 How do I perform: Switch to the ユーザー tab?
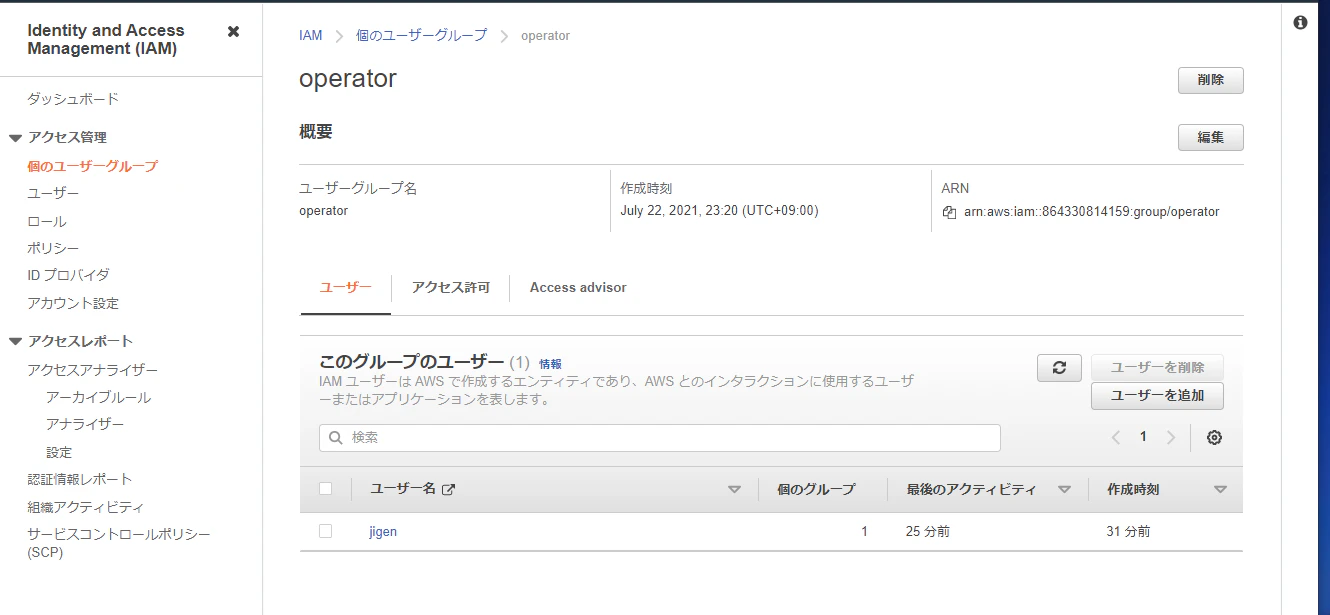tap(346, 287)
